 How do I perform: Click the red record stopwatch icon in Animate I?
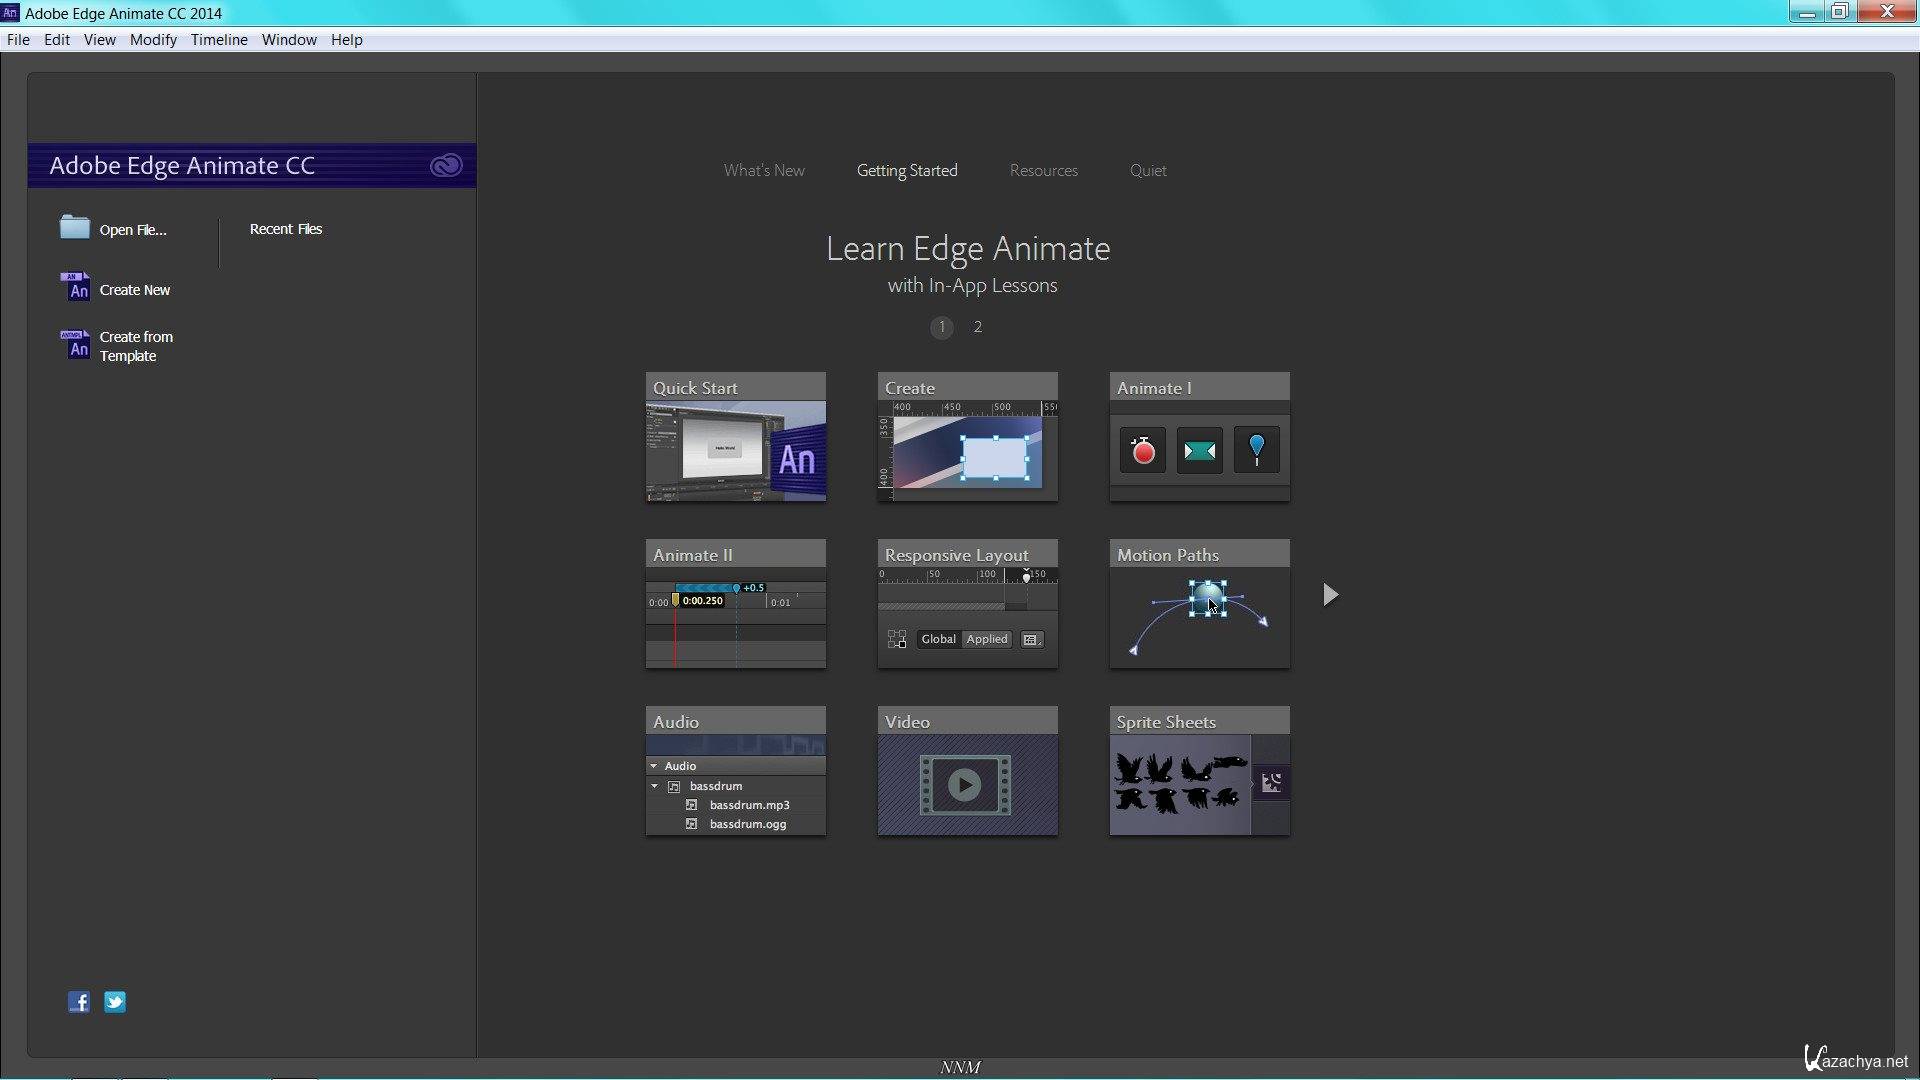1143,451
